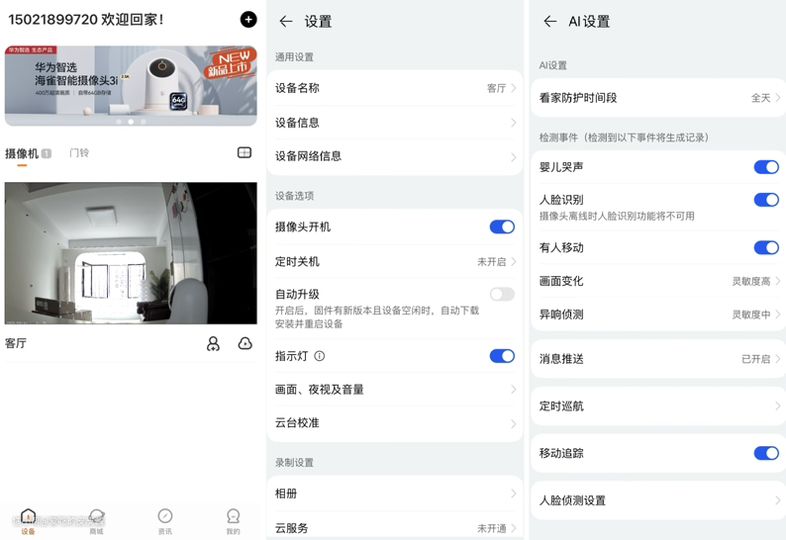The image size is (786, 540).
Task: Tap 15021899720 欢迎回家 greeting
Action: 86,20
